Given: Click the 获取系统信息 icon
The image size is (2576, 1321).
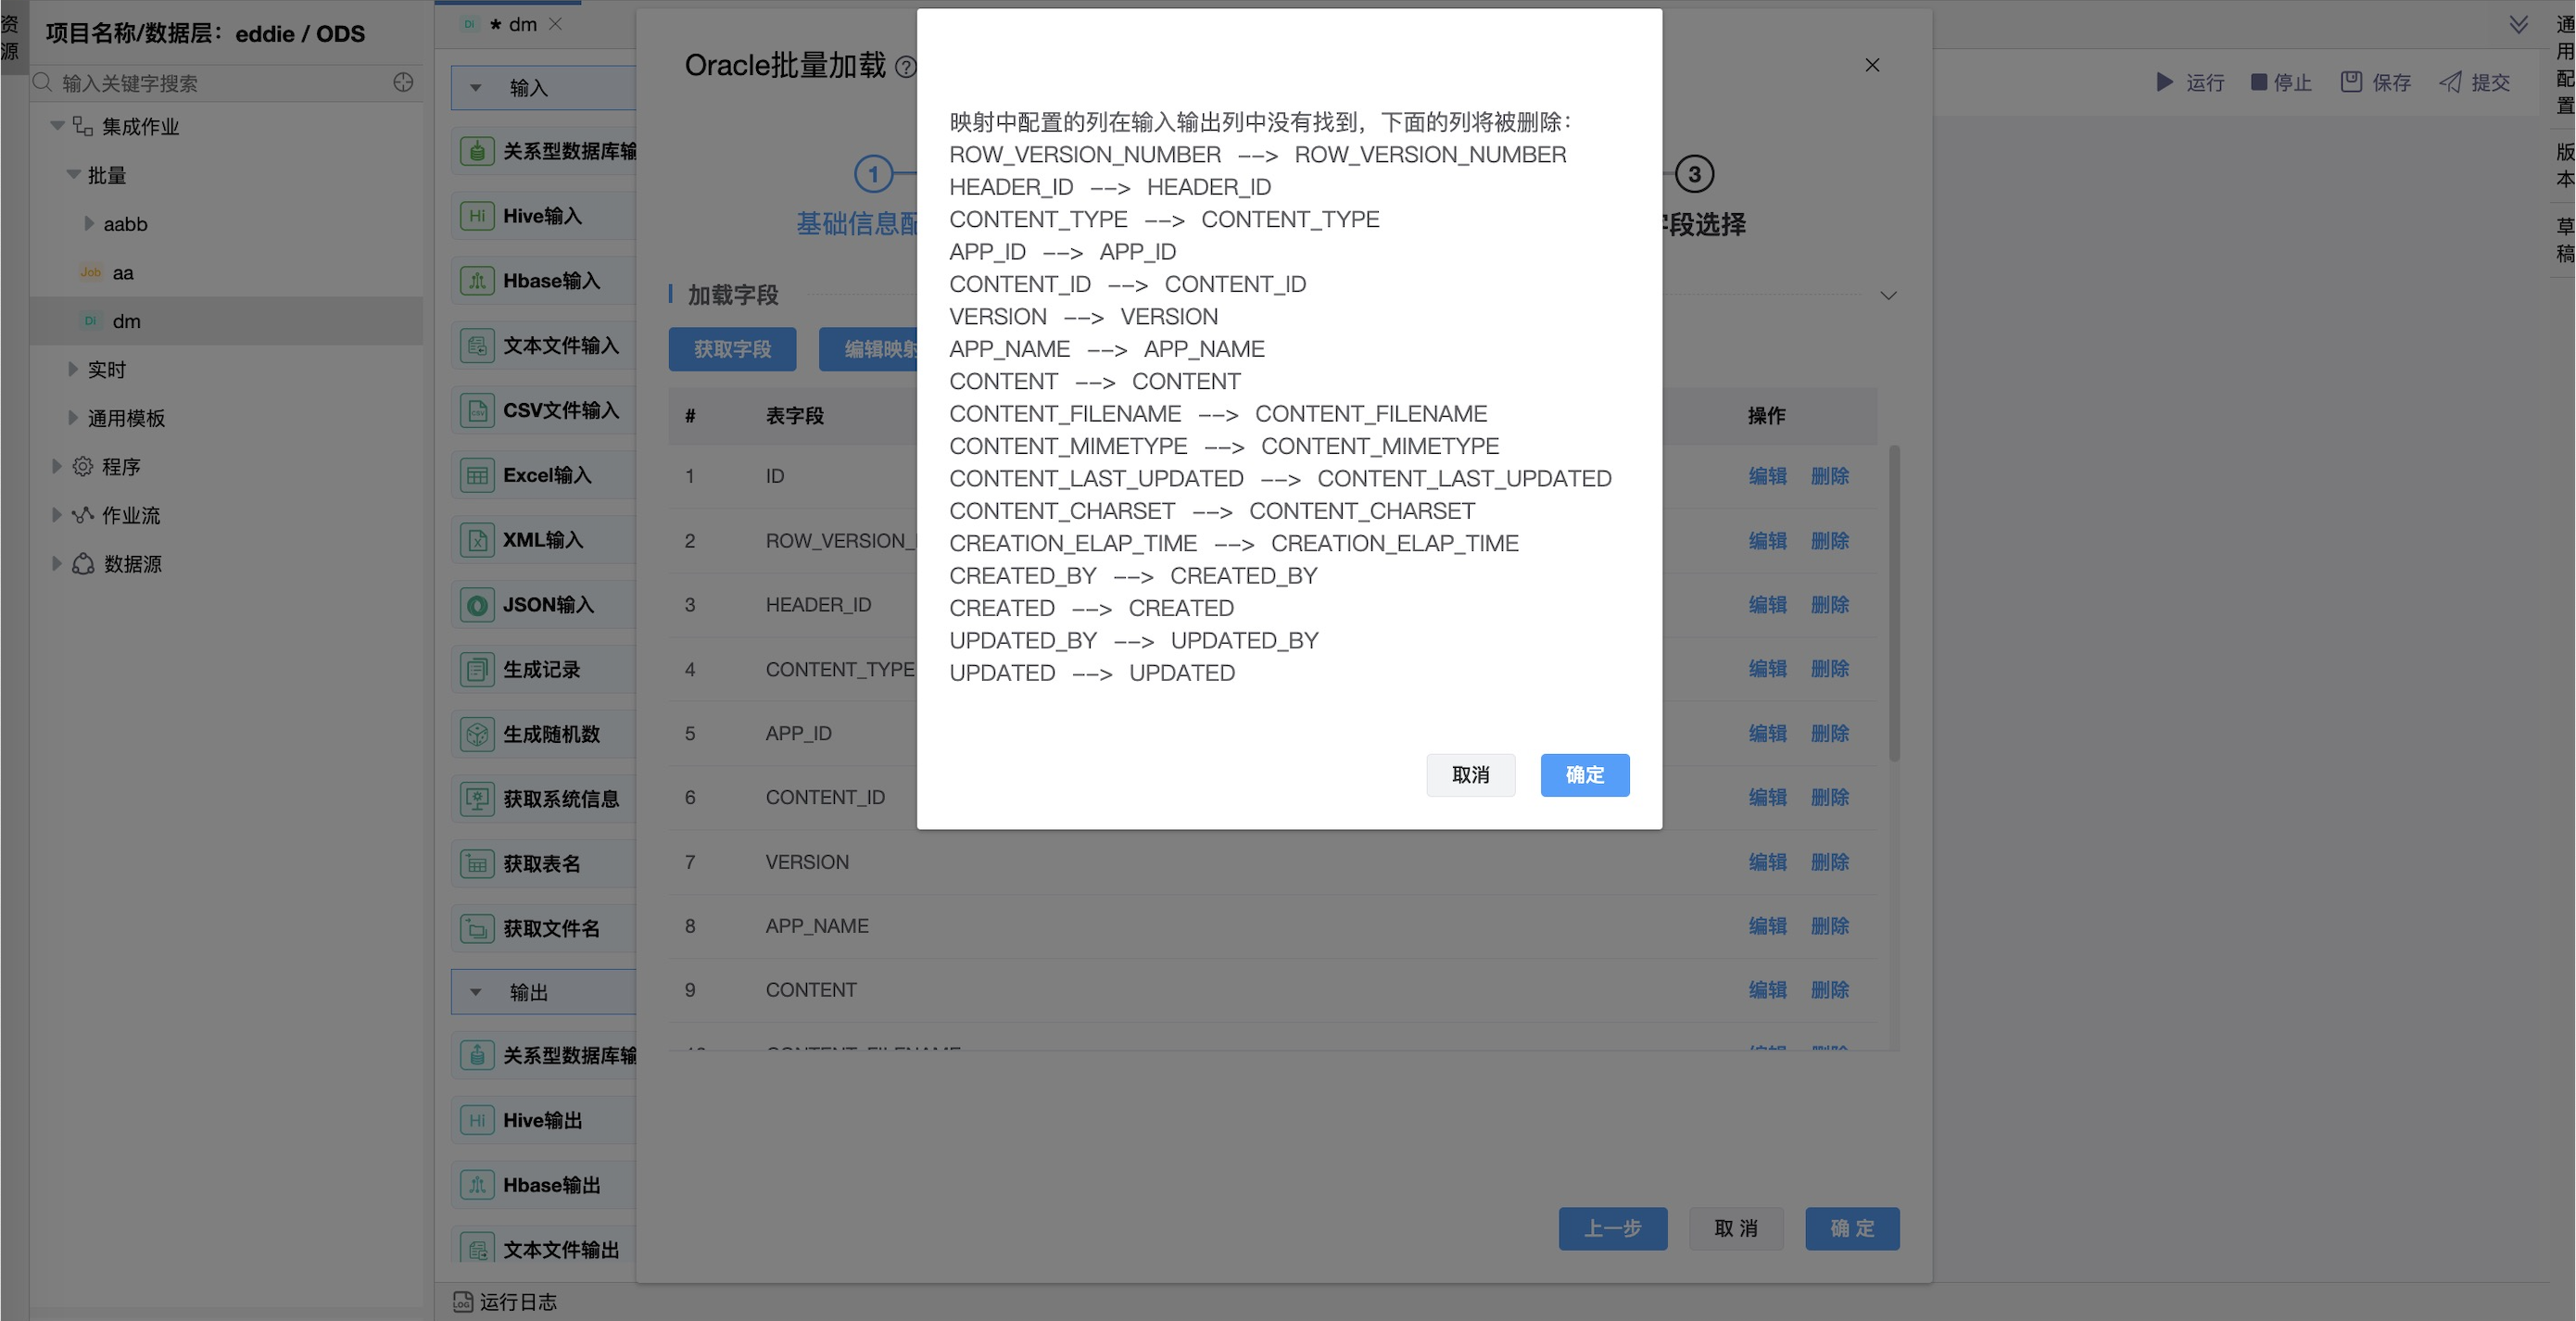Looking at the screenshot, I should coord(477,799).
